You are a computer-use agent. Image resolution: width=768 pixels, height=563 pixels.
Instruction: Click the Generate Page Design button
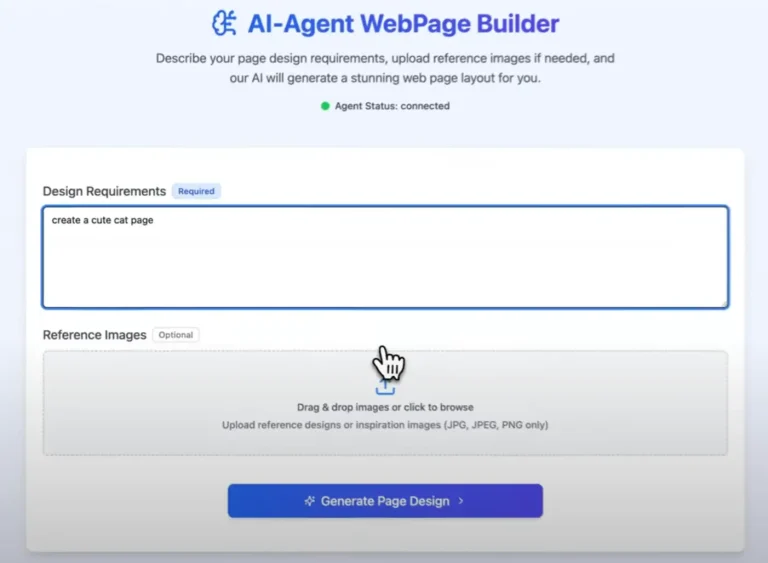click(385, 501)
